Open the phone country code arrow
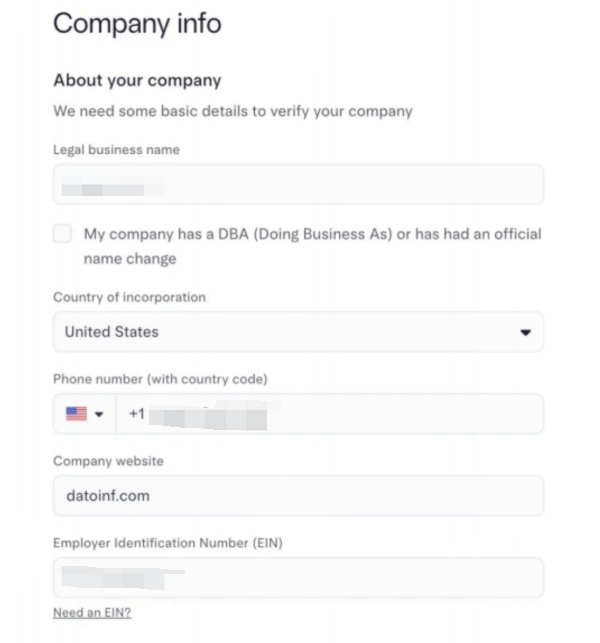The image size is (600, 643). tap(99, 414)
